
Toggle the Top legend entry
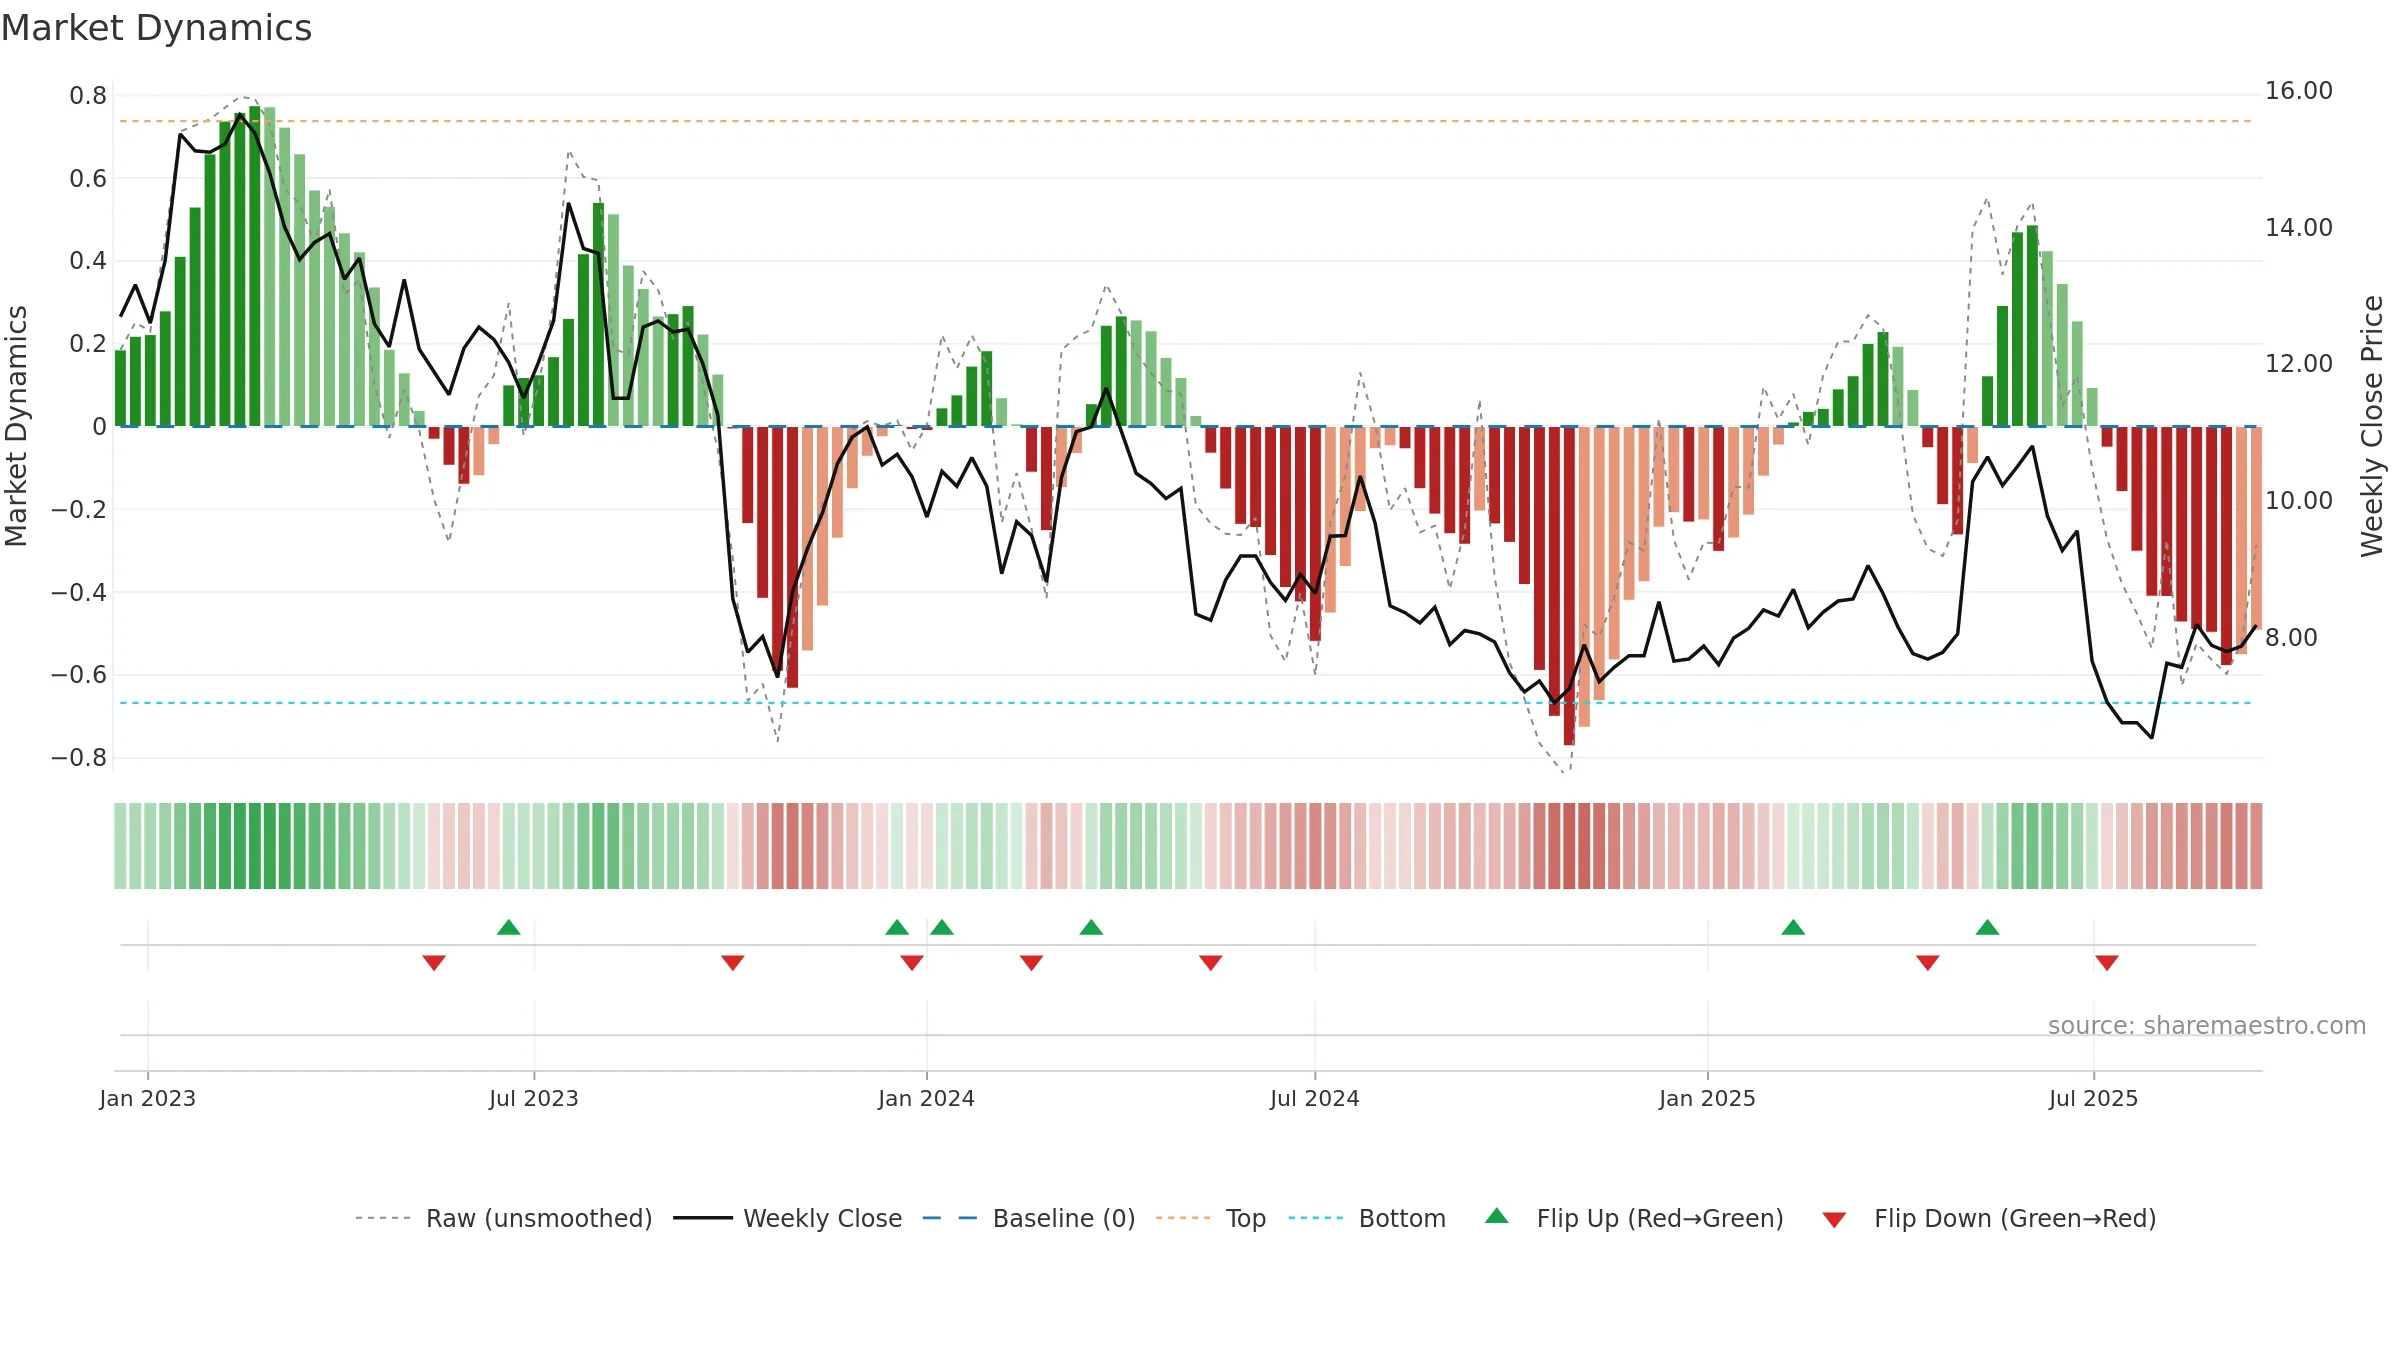click(1210, 1218)
